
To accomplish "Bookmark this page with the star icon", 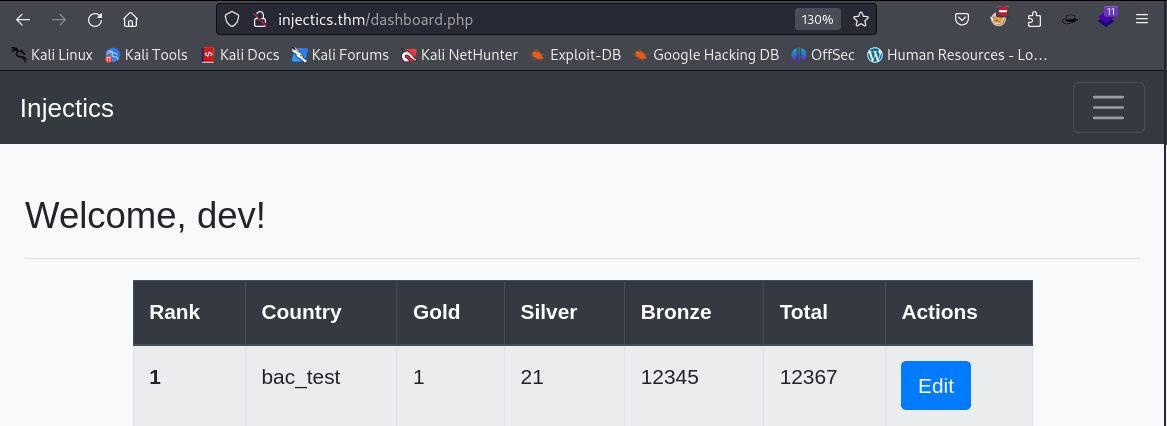I will tap(861, 19).
